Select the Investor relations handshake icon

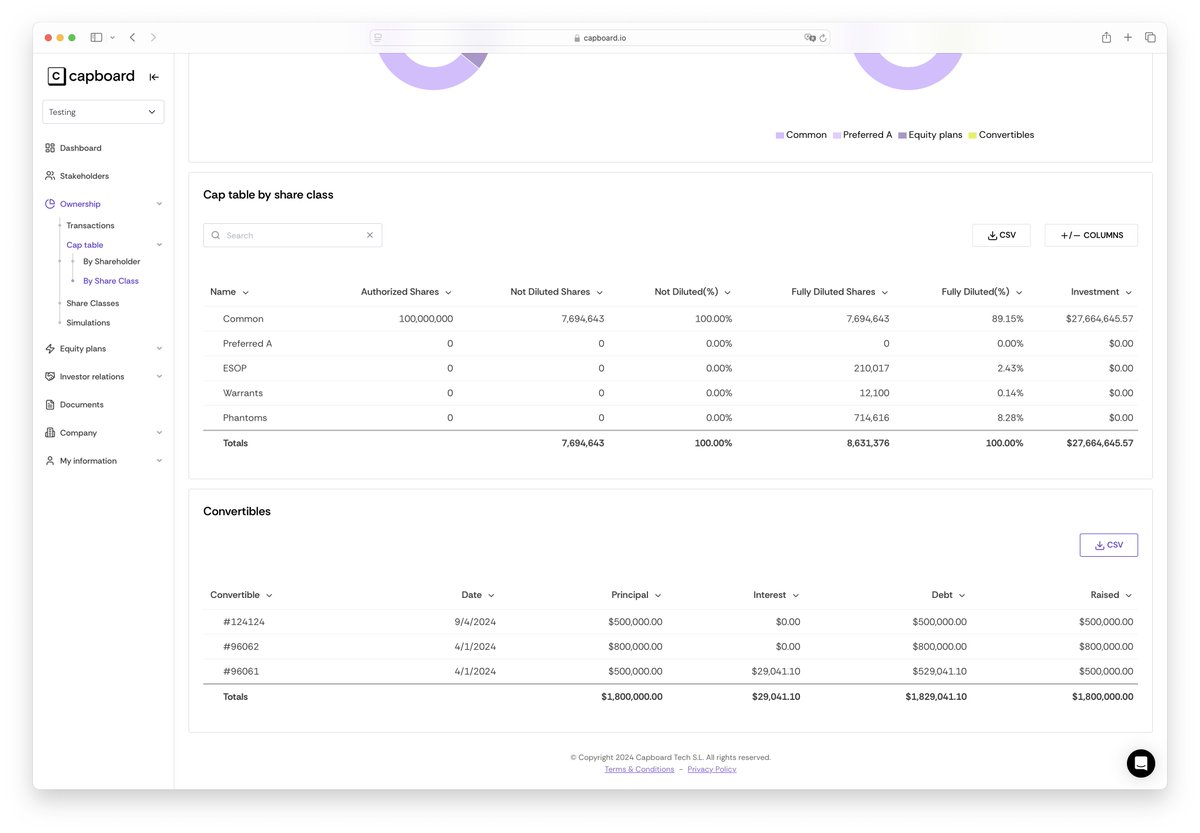click(x=48, y=376)
